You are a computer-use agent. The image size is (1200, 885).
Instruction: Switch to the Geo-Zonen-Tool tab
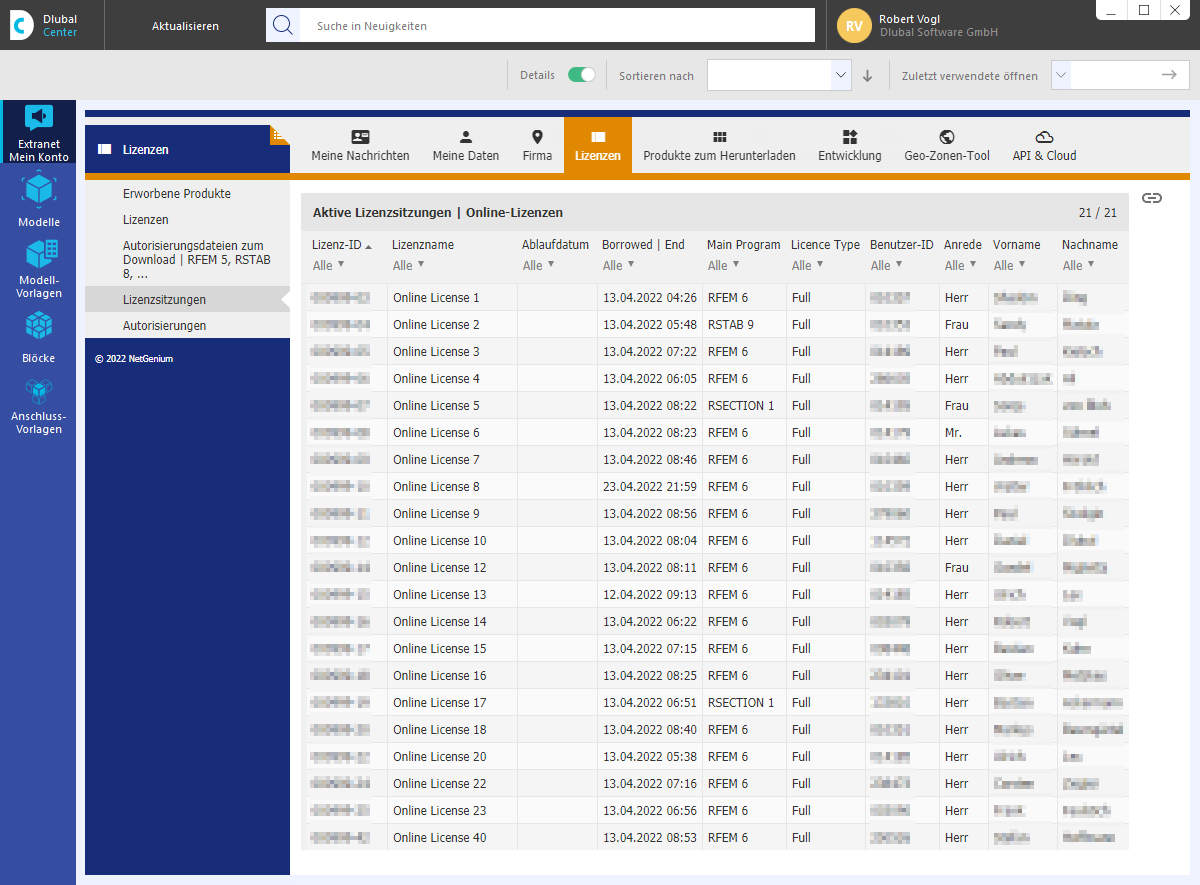tap(946, 146)
